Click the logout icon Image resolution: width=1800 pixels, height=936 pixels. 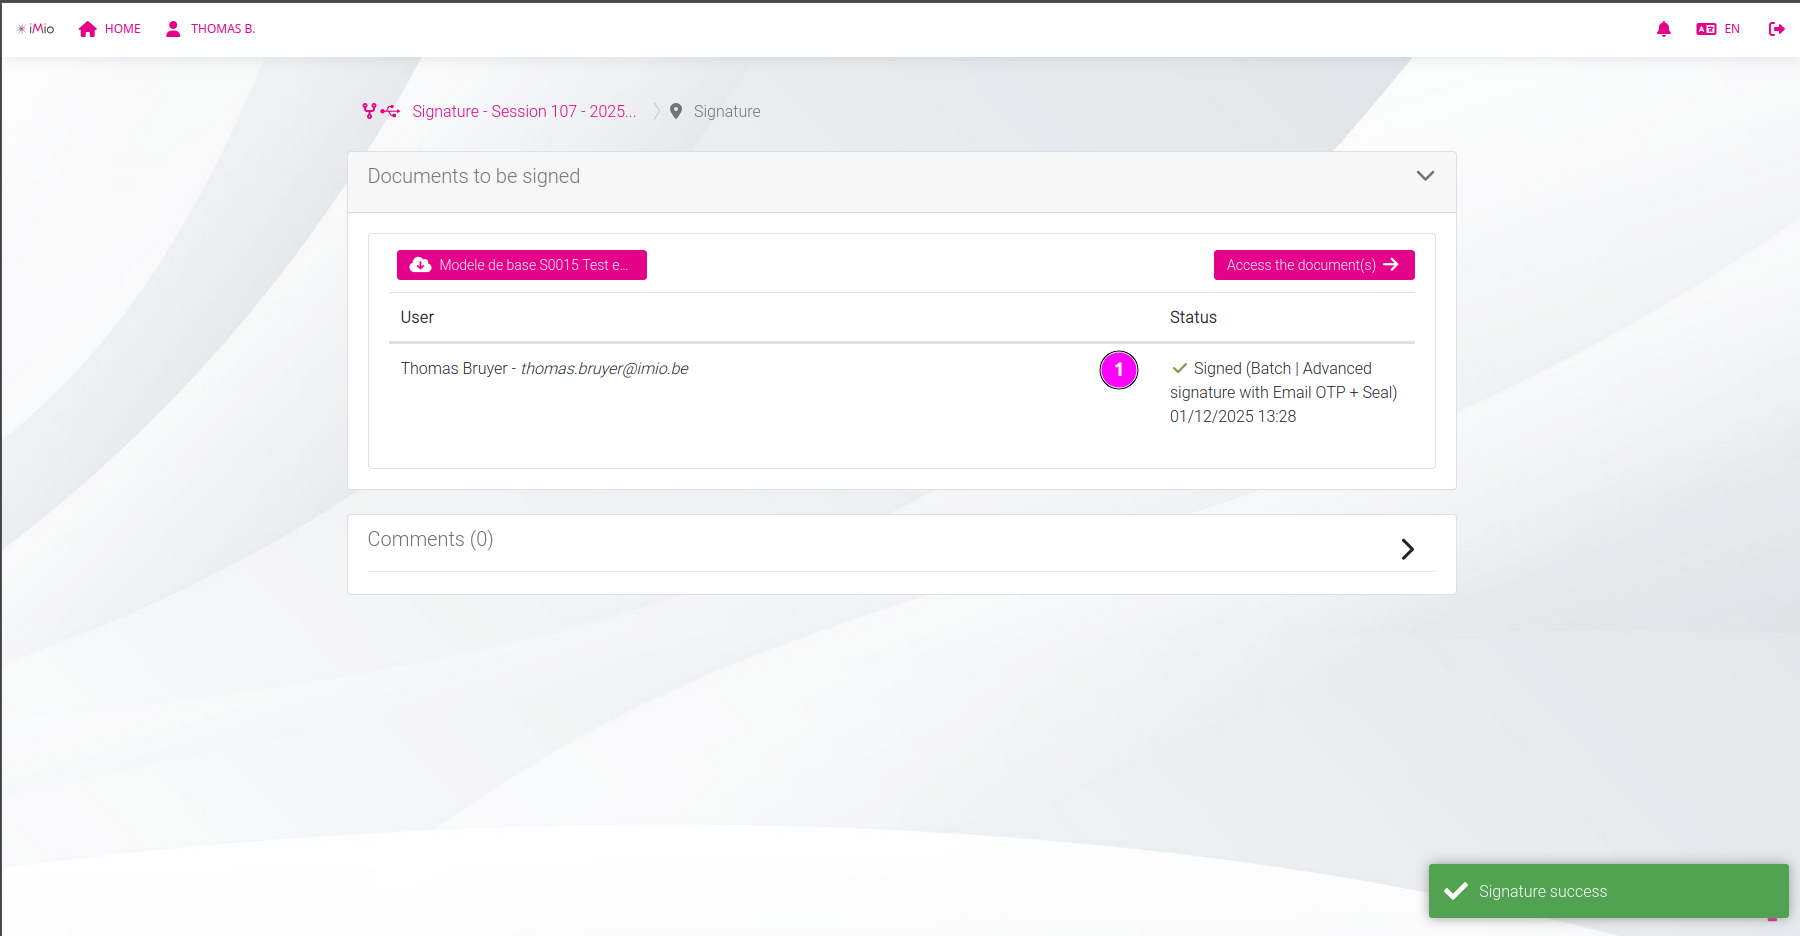(1776, 29)
